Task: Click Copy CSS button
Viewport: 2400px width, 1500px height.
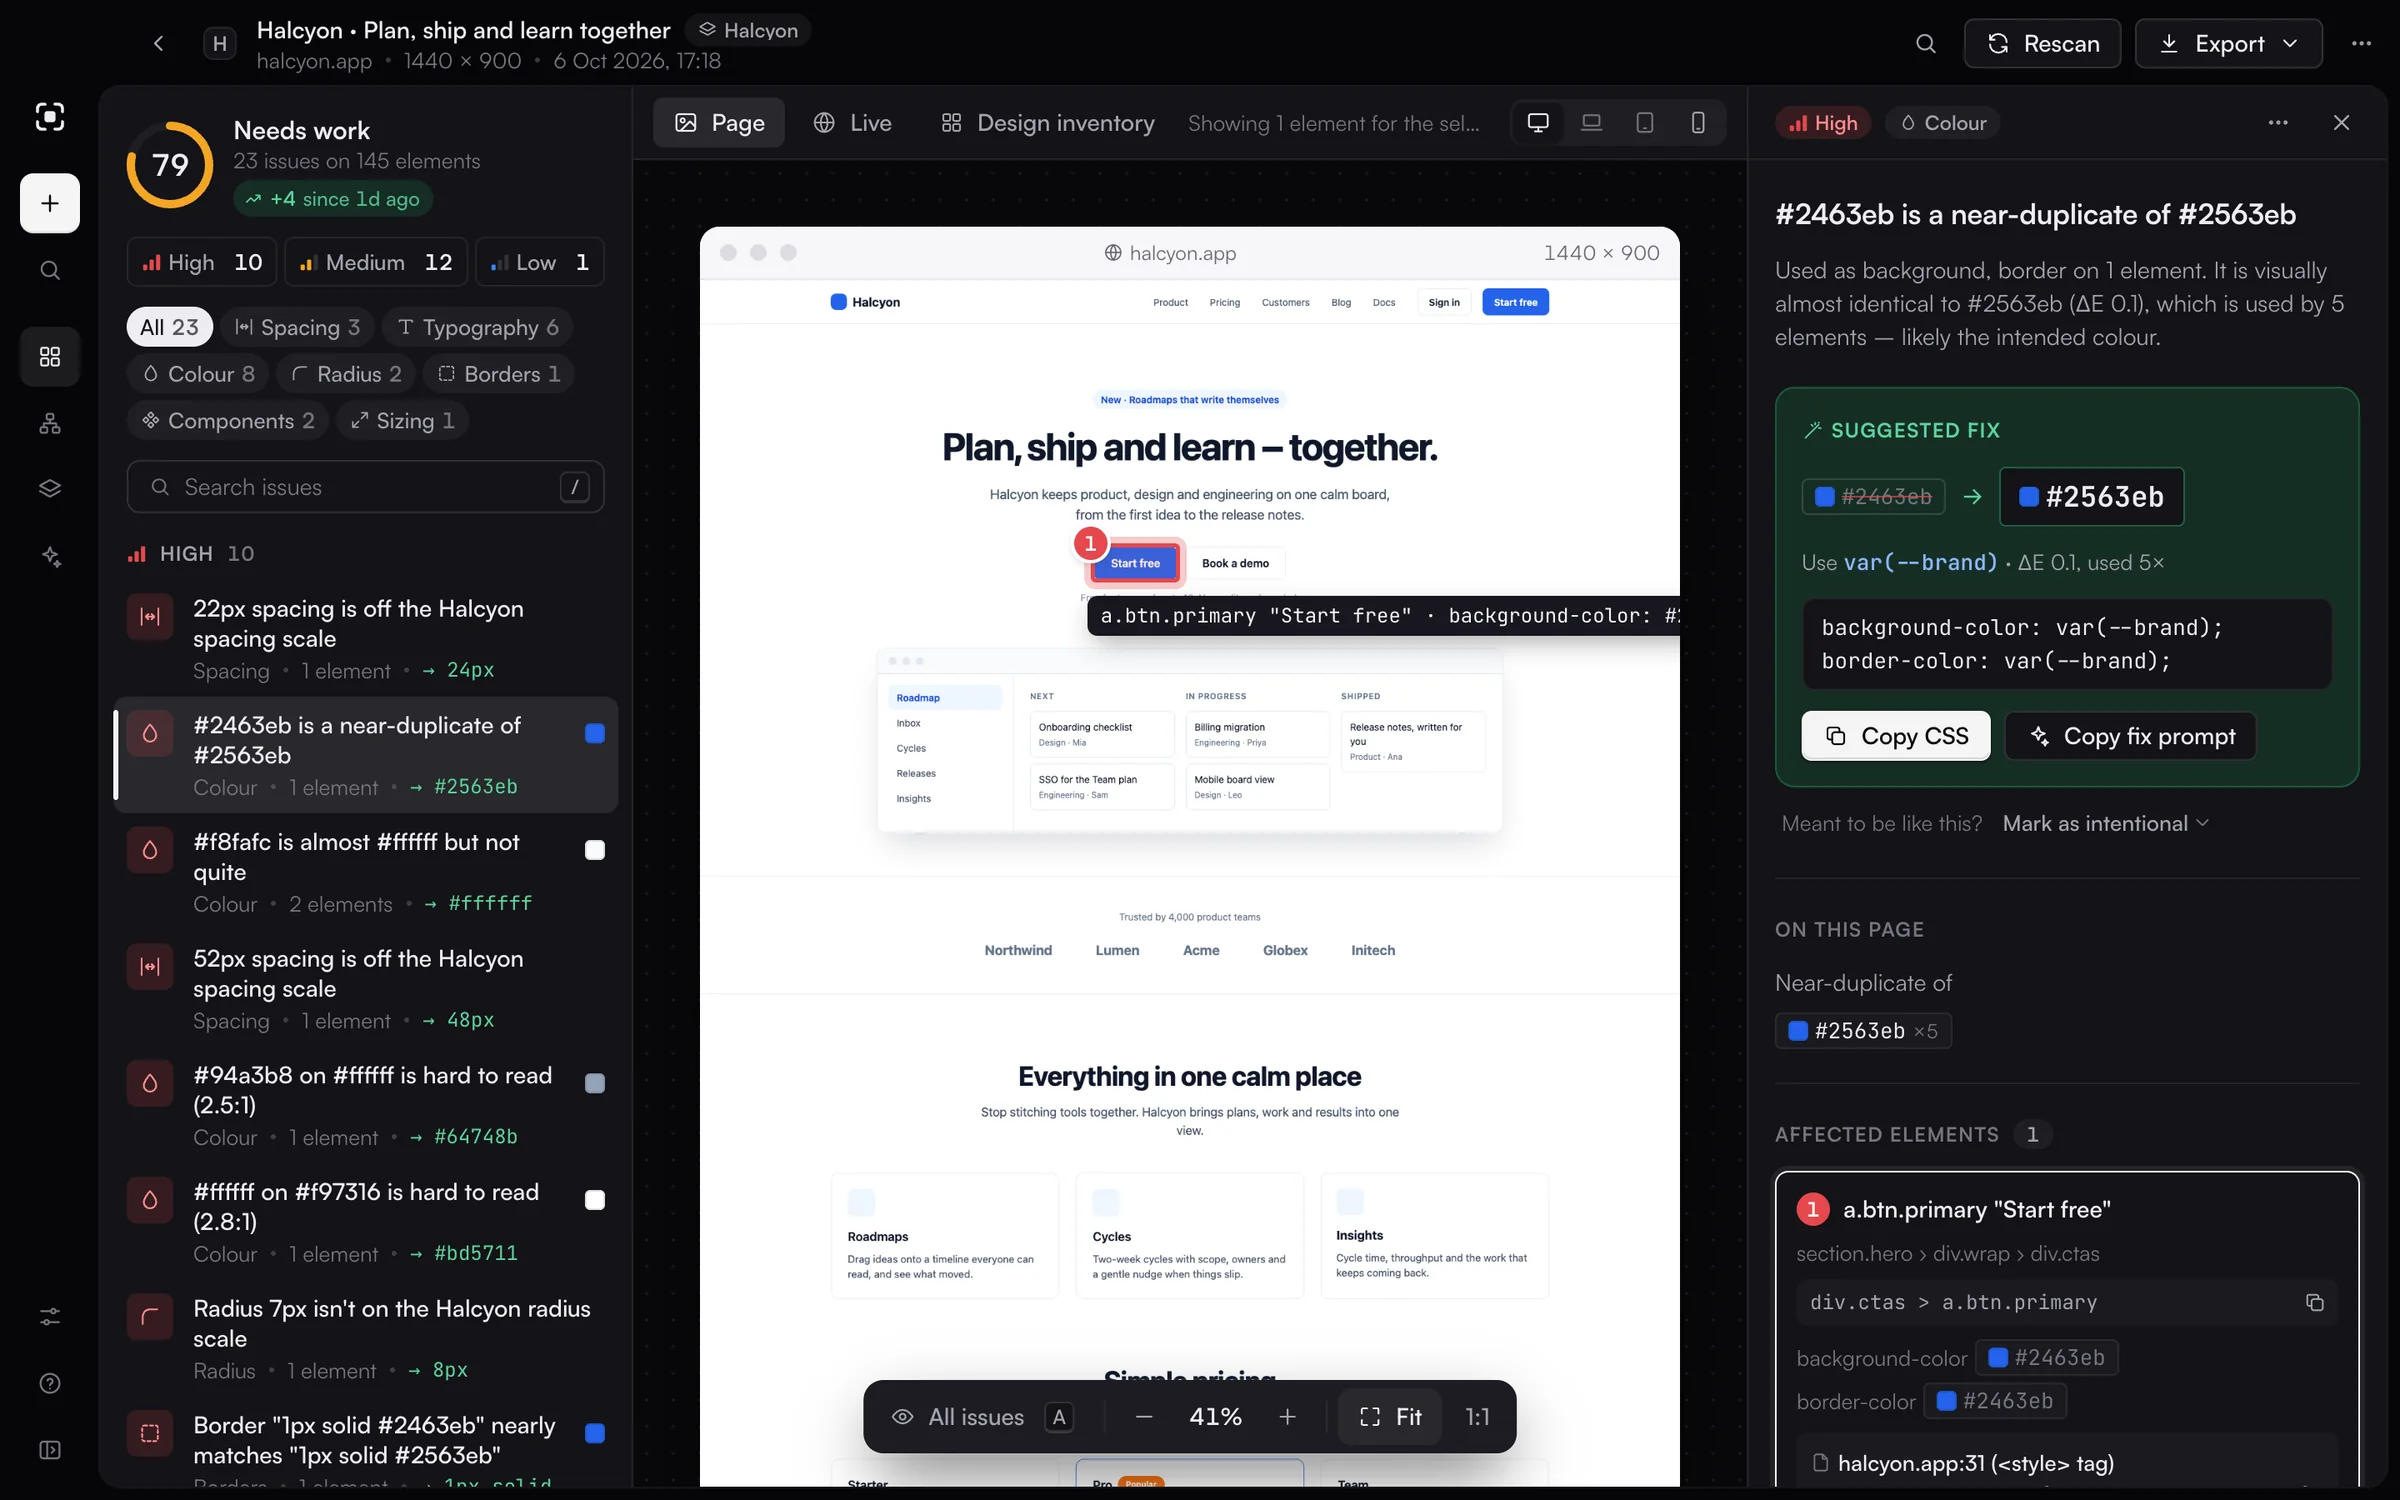Action: 1895,736
